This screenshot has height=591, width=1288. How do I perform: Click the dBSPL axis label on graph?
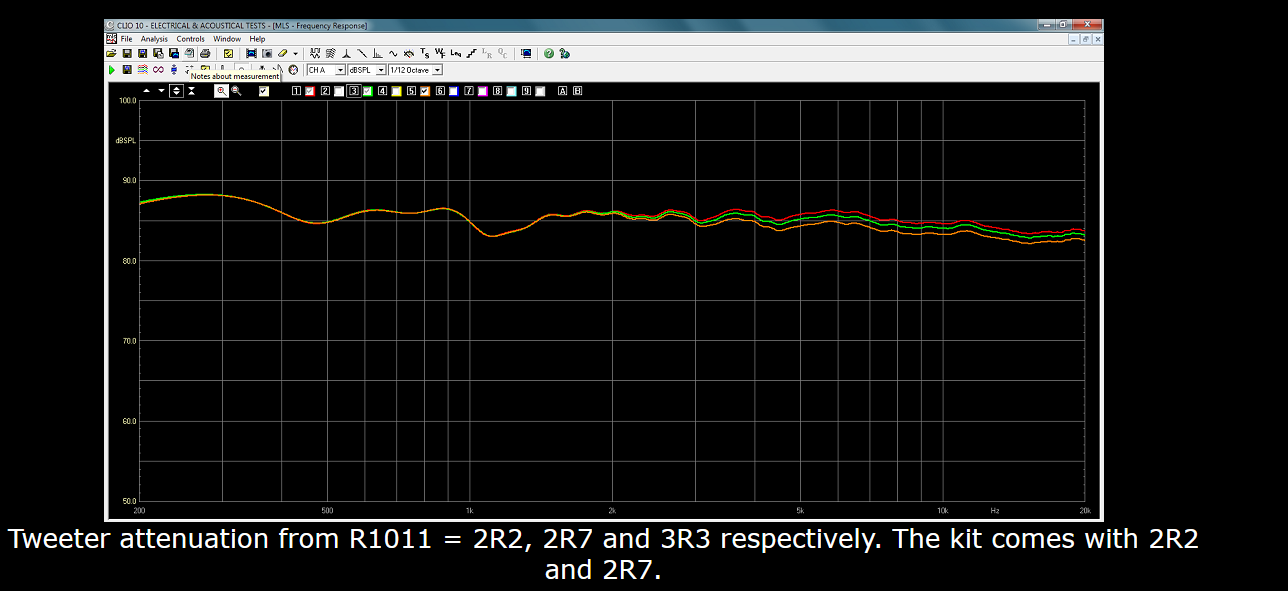pos(126,141)
